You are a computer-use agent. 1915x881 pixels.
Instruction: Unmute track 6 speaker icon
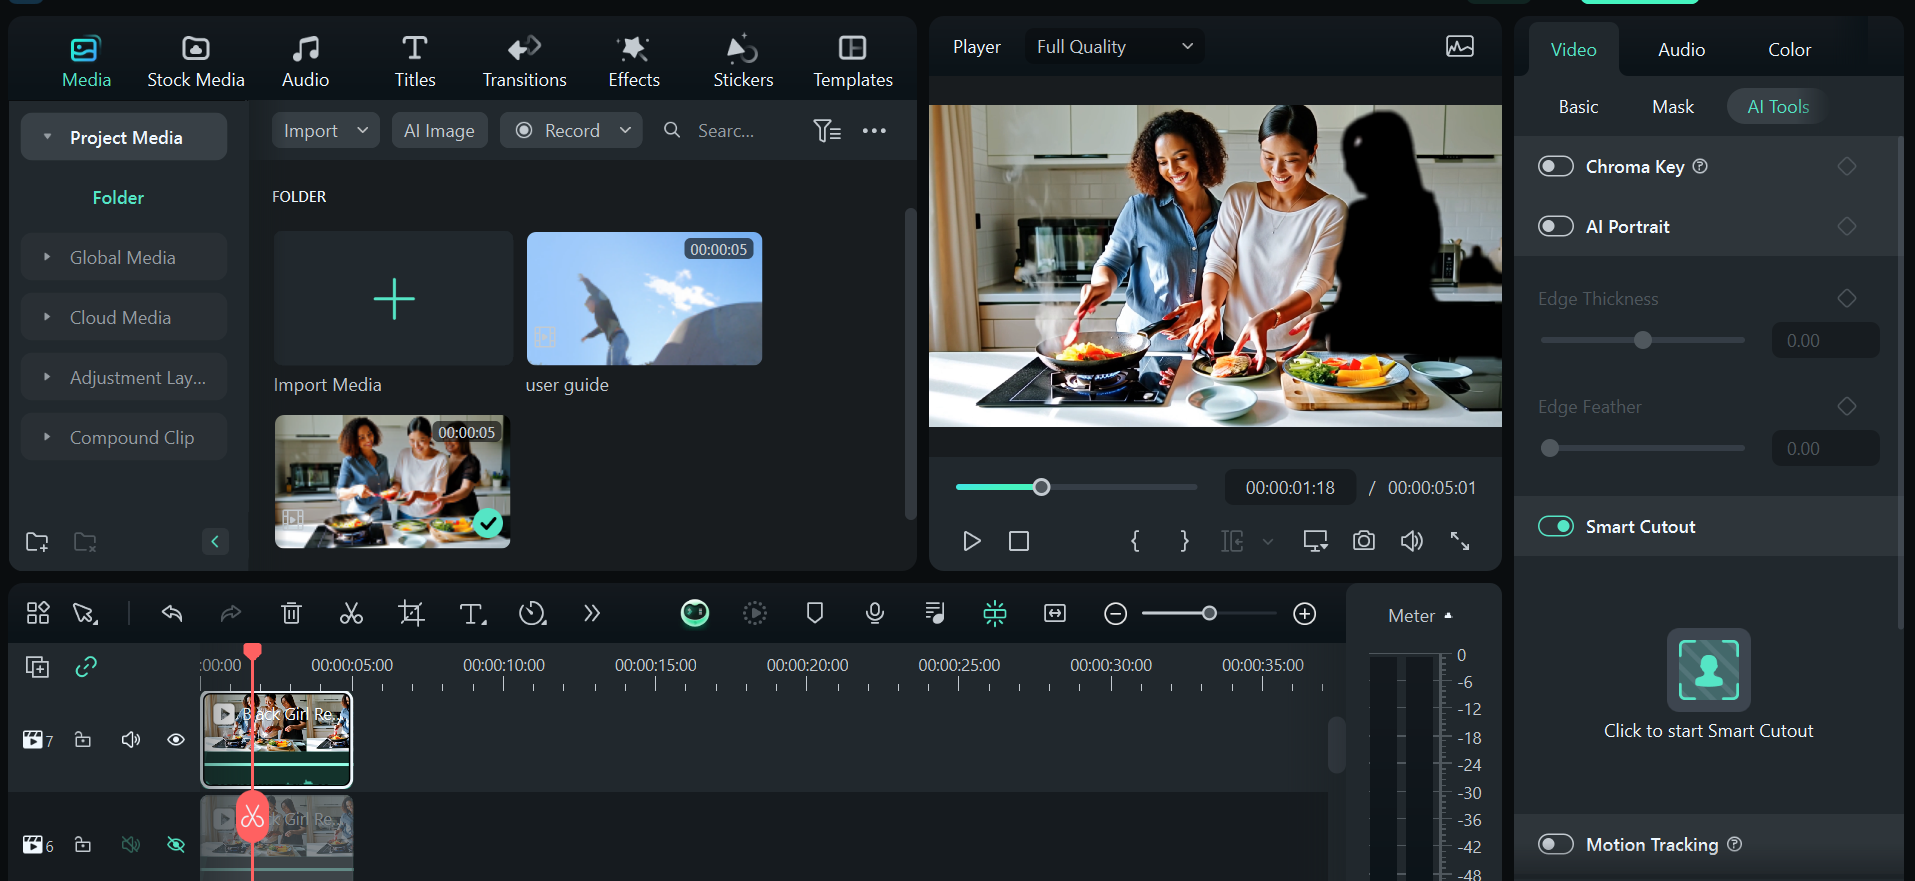pos(131,845)
